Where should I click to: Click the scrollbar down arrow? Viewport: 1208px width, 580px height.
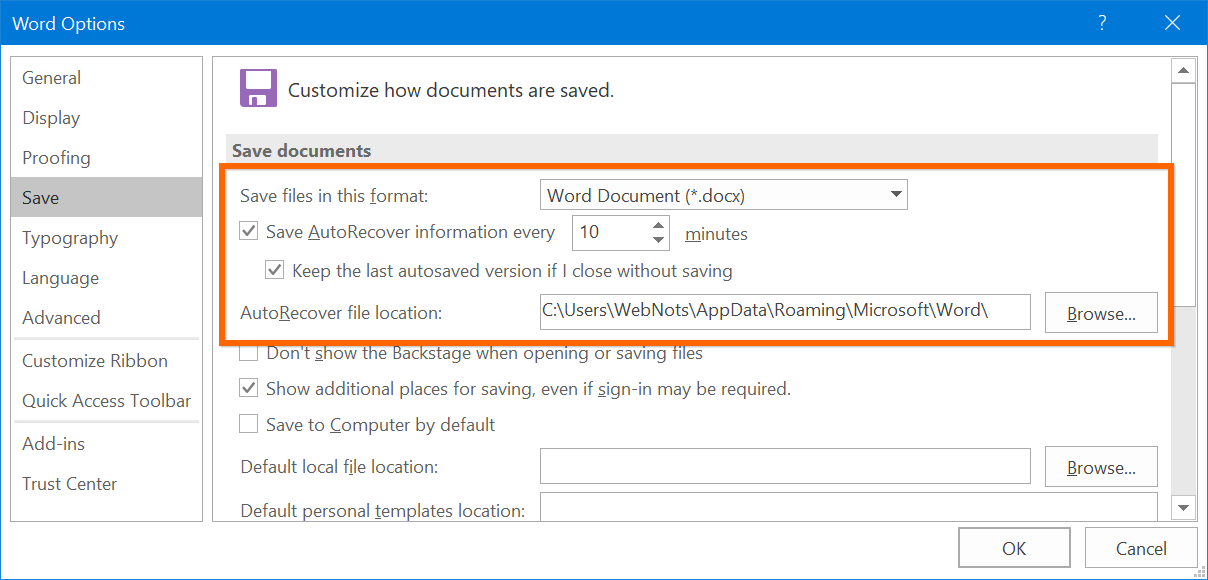(x=1184, y=507)
